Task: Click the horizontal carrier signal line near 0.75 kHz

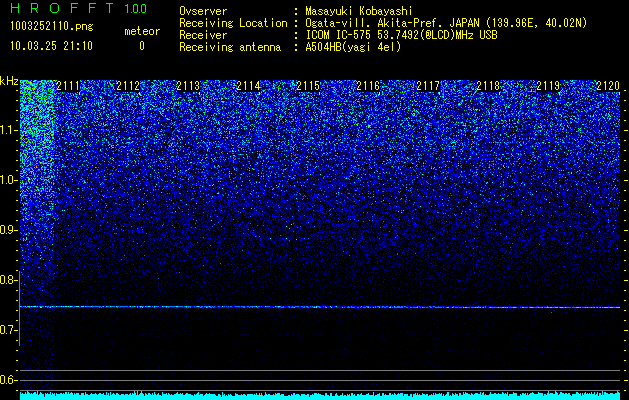Action: [x=320, y=307]
